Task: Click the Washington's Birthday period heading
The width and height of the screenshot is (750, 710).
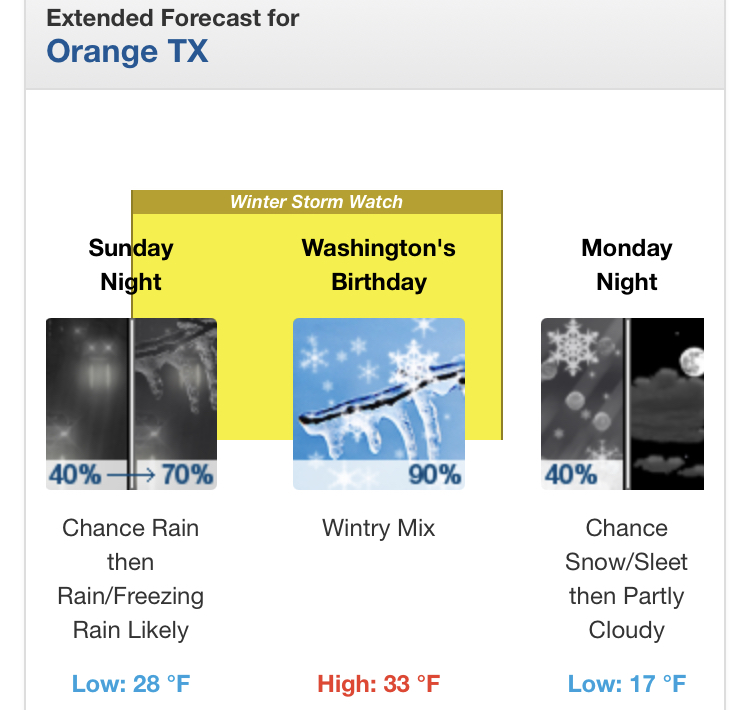Action: (378, 265)
